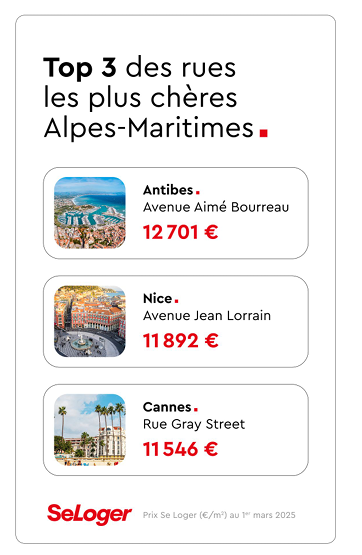Open the Cannes palm trees photo
This screenshot has width=362, height=555.
point(90,430)
